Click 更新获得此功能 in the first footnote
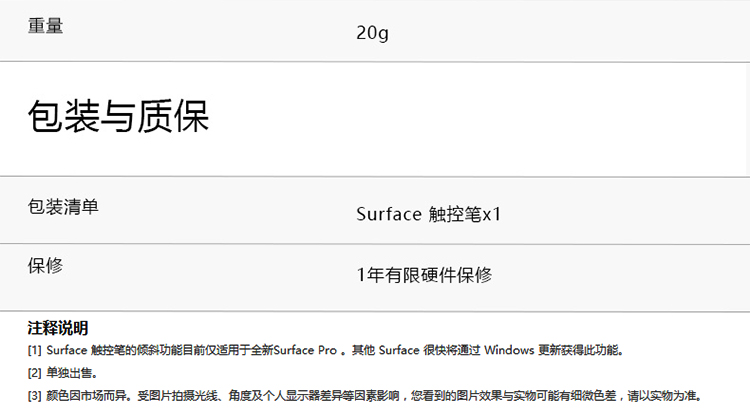Viewport: 750px width, 414px height. coord(579,351)
